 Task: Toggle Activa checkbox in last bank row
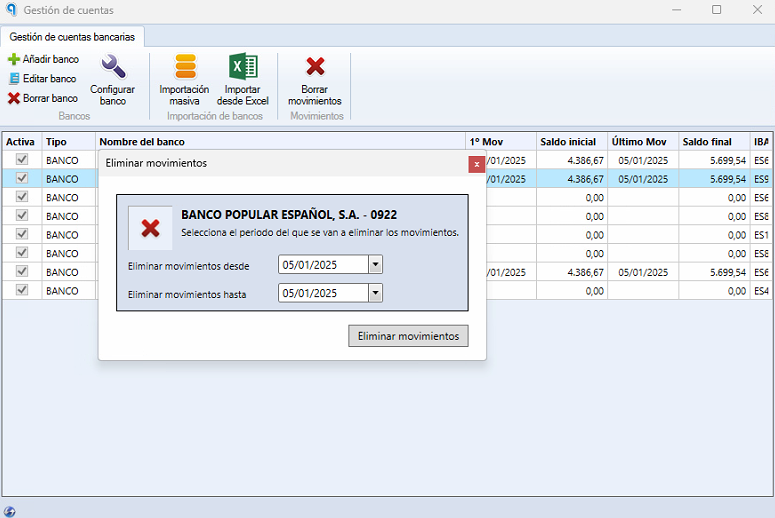[22, 290]
